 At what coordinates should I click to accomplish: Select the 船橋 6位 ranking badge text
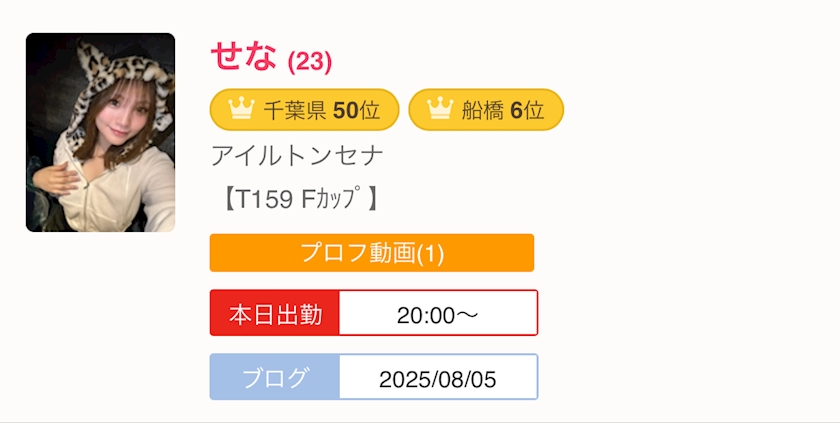tap(502, 110)
